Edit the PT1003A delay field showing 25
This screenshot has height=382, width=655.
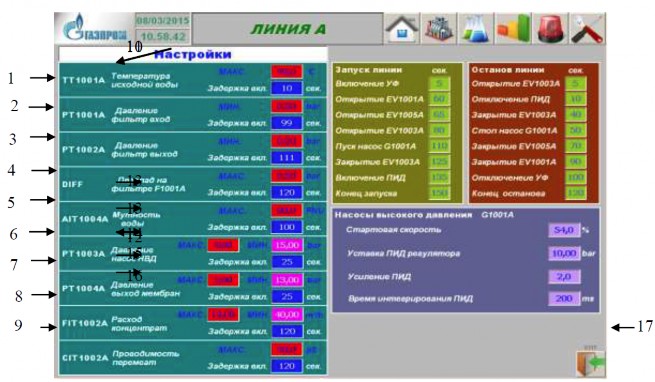pyautogui.click(x=286, y=262)
